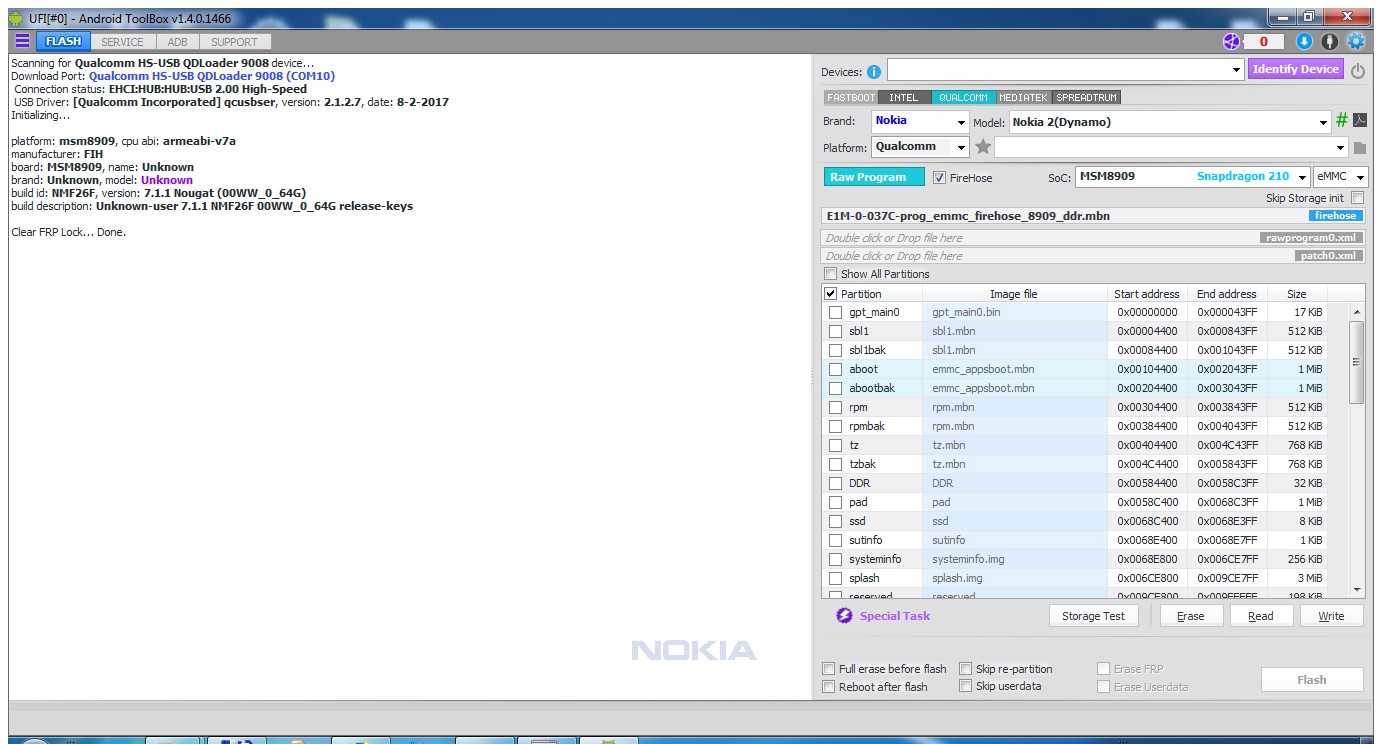Click the Image file column header
The width and height of the screenshot is (1382, 744).
pos(1014,294)
